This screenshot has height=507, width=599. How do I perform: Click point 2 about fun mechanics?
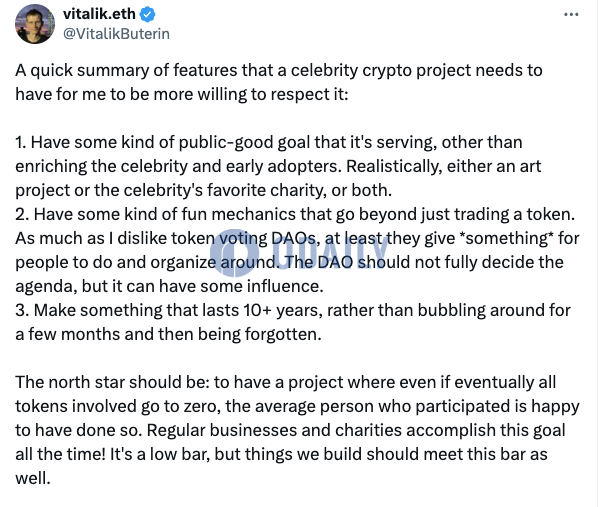[x=297, y=250]
